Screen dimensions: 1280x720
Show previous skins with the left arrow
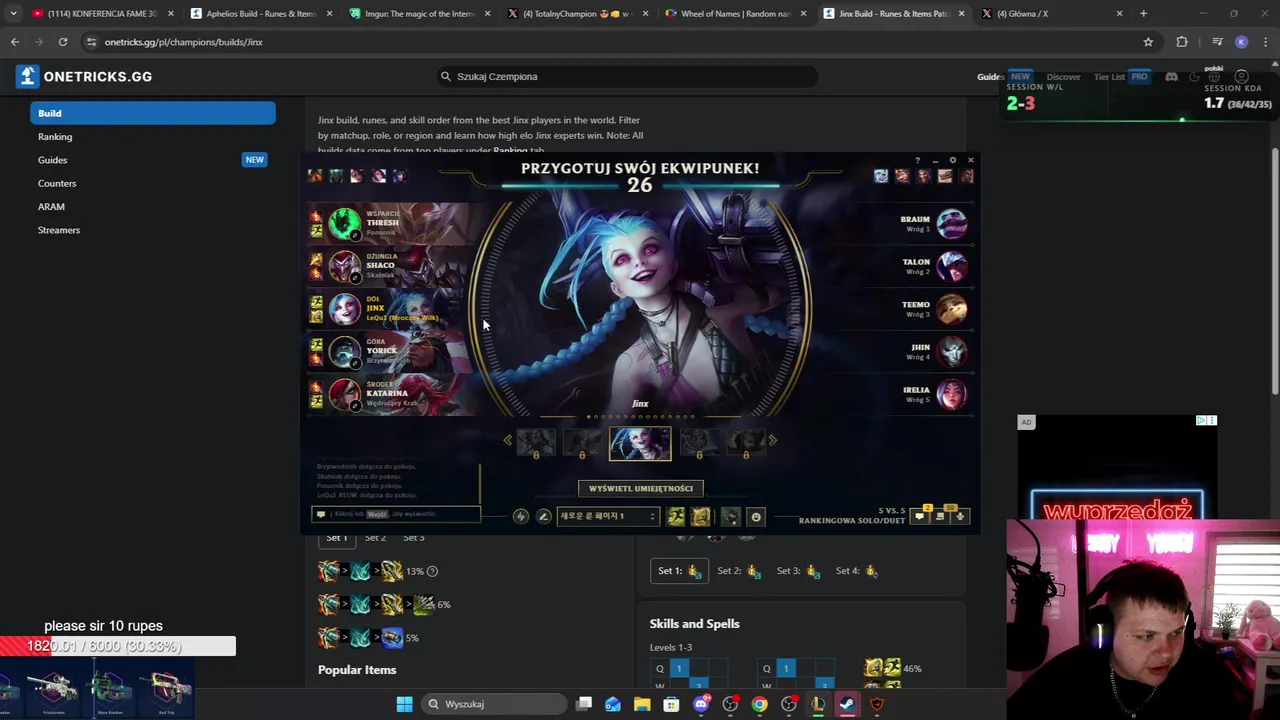coord(508,440)
